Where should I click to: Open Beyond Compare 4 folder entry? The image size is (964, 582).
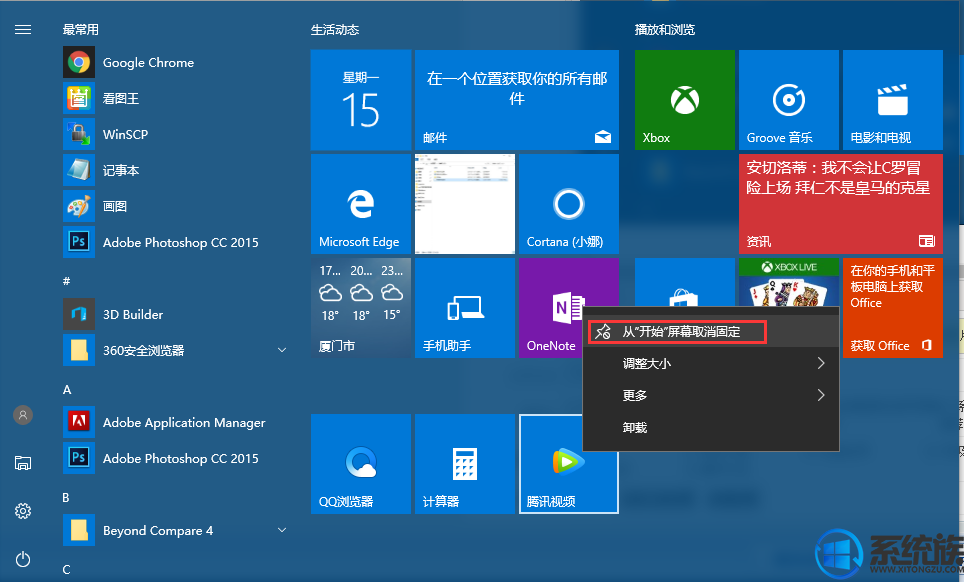[x=175, y=530]
